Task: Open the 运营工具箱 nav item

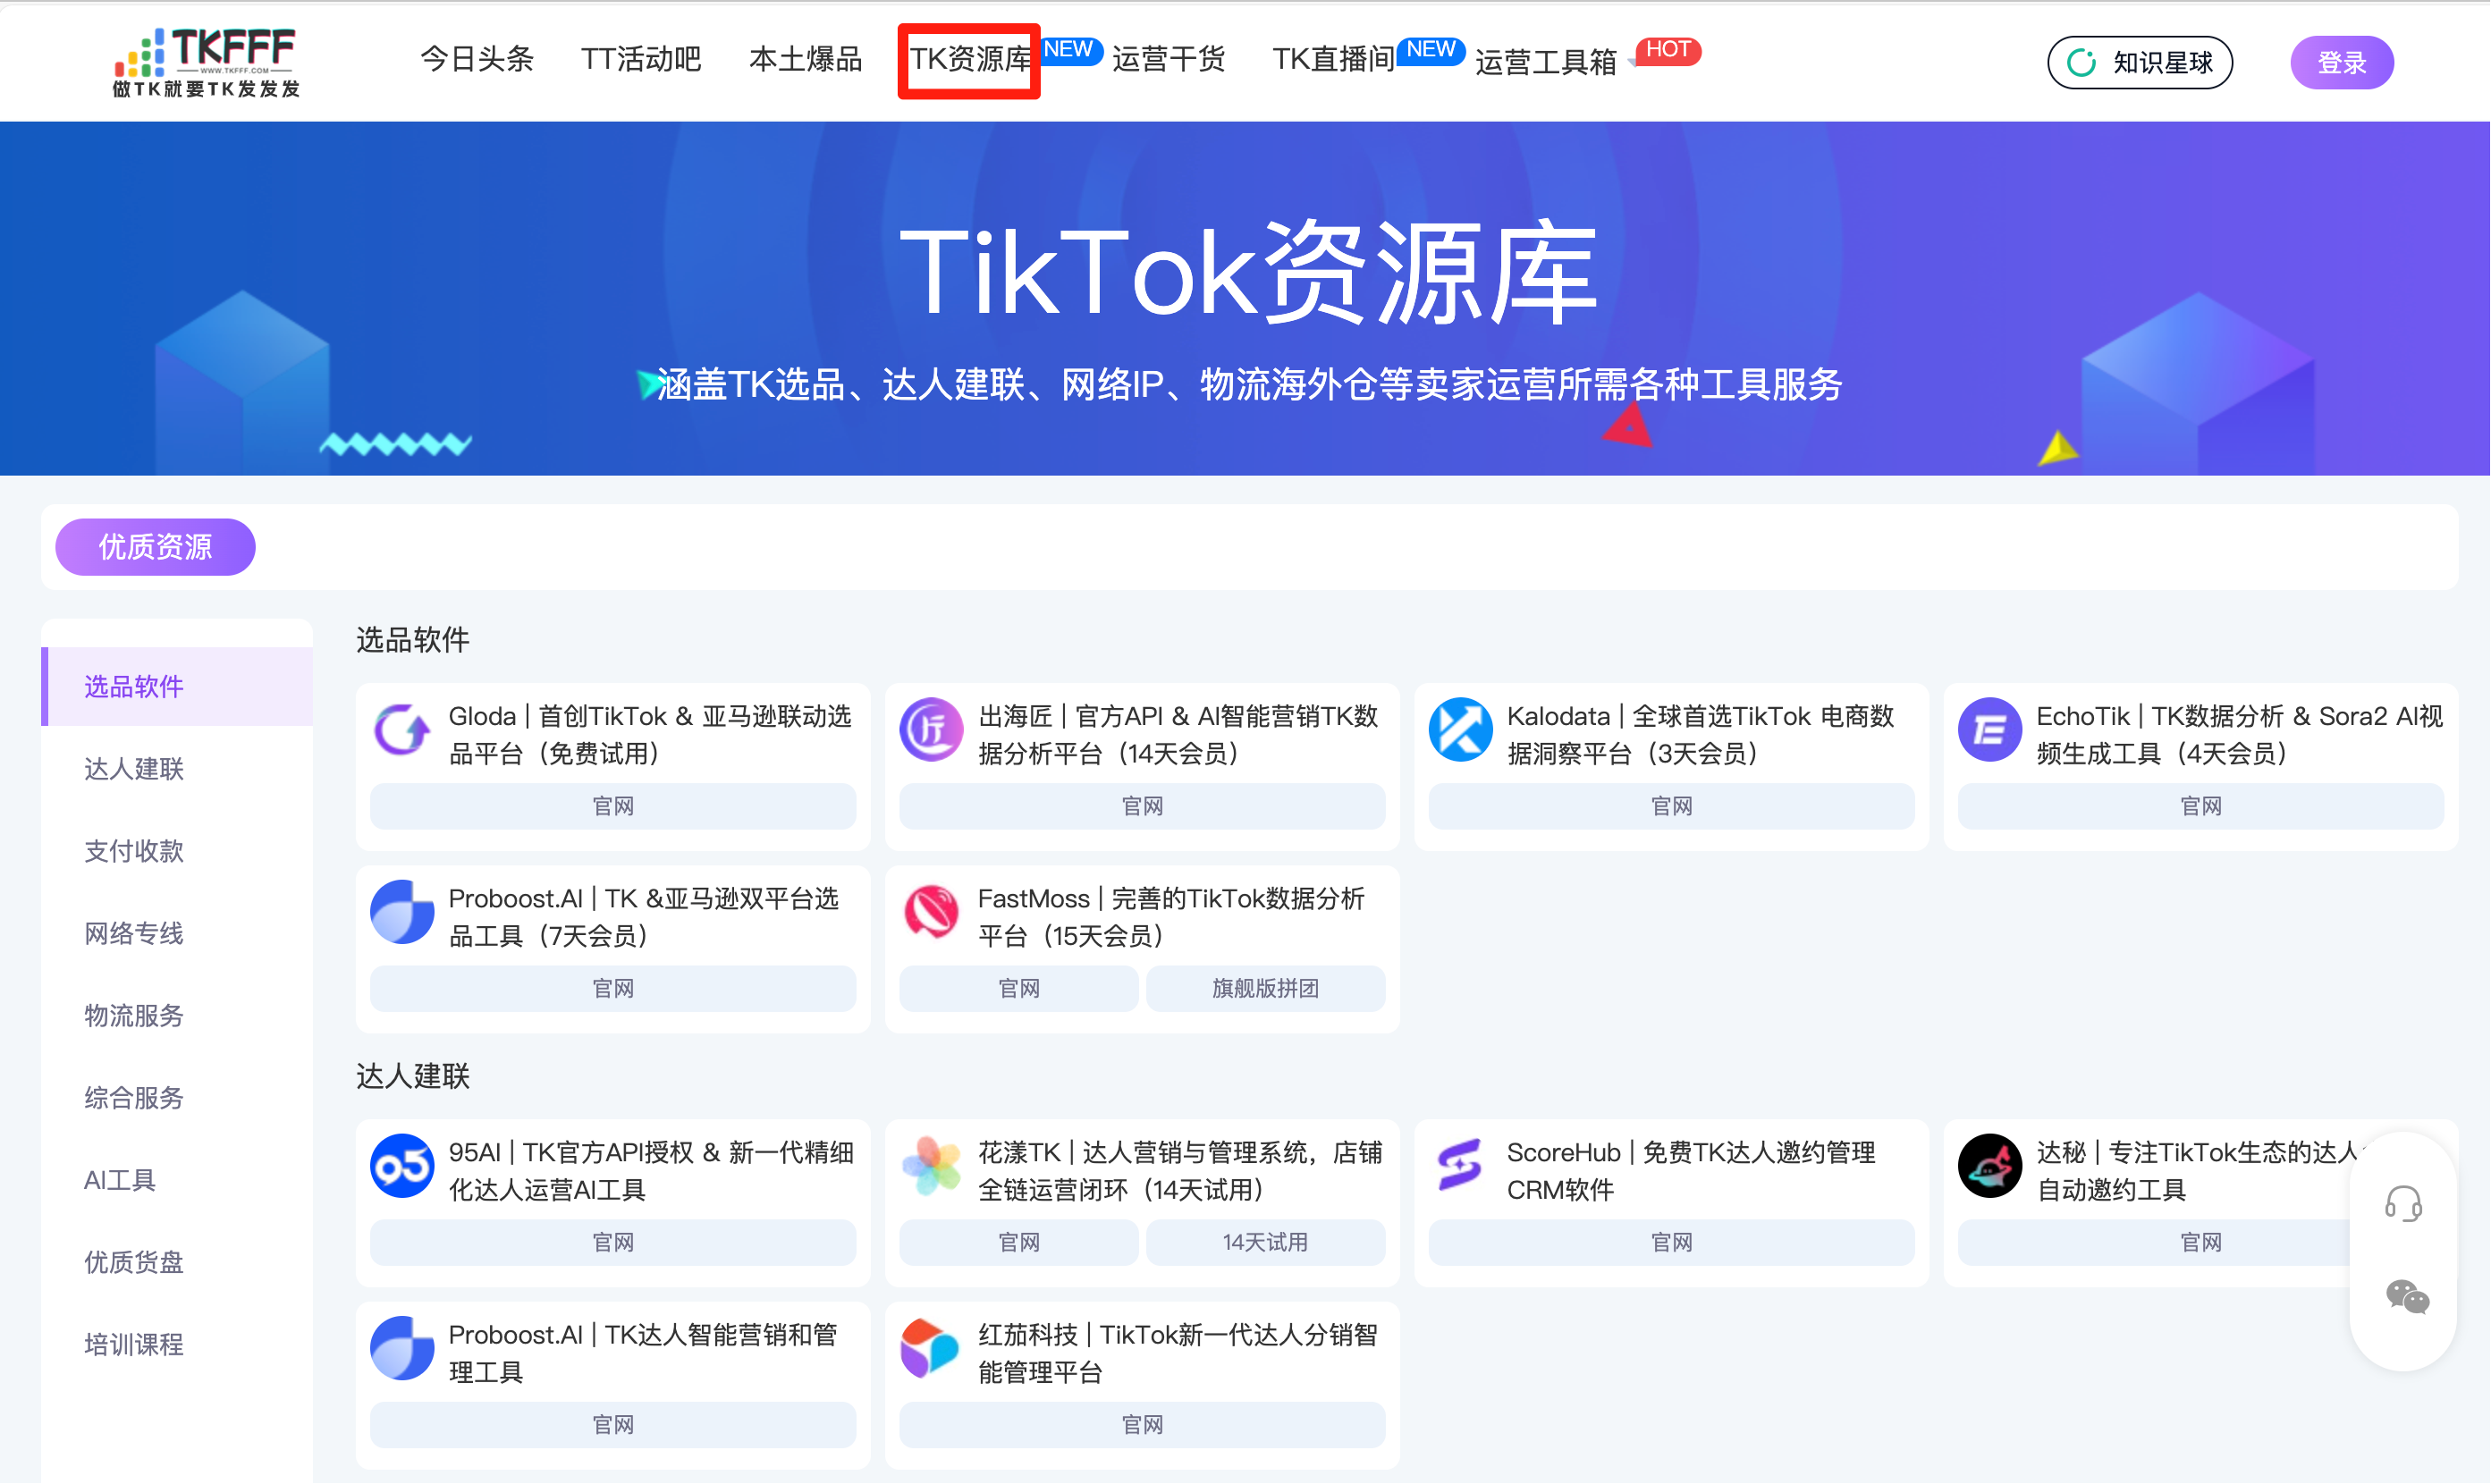Action: [1545, 62]
